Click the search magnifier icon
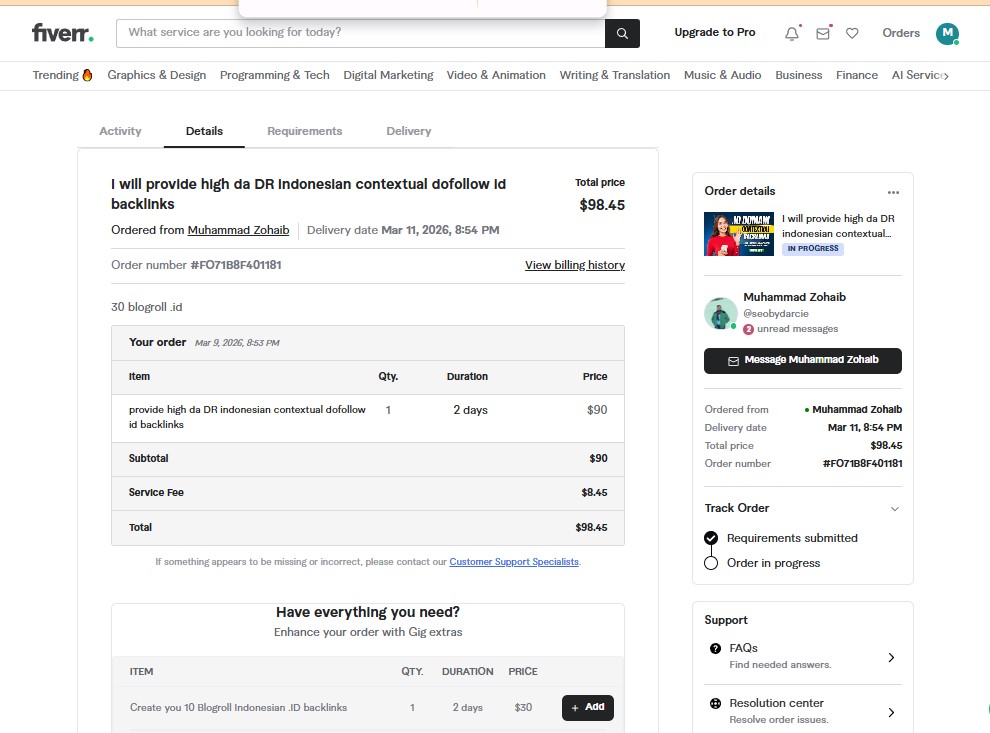The image size is (990, 733). [x=621, y=33]
